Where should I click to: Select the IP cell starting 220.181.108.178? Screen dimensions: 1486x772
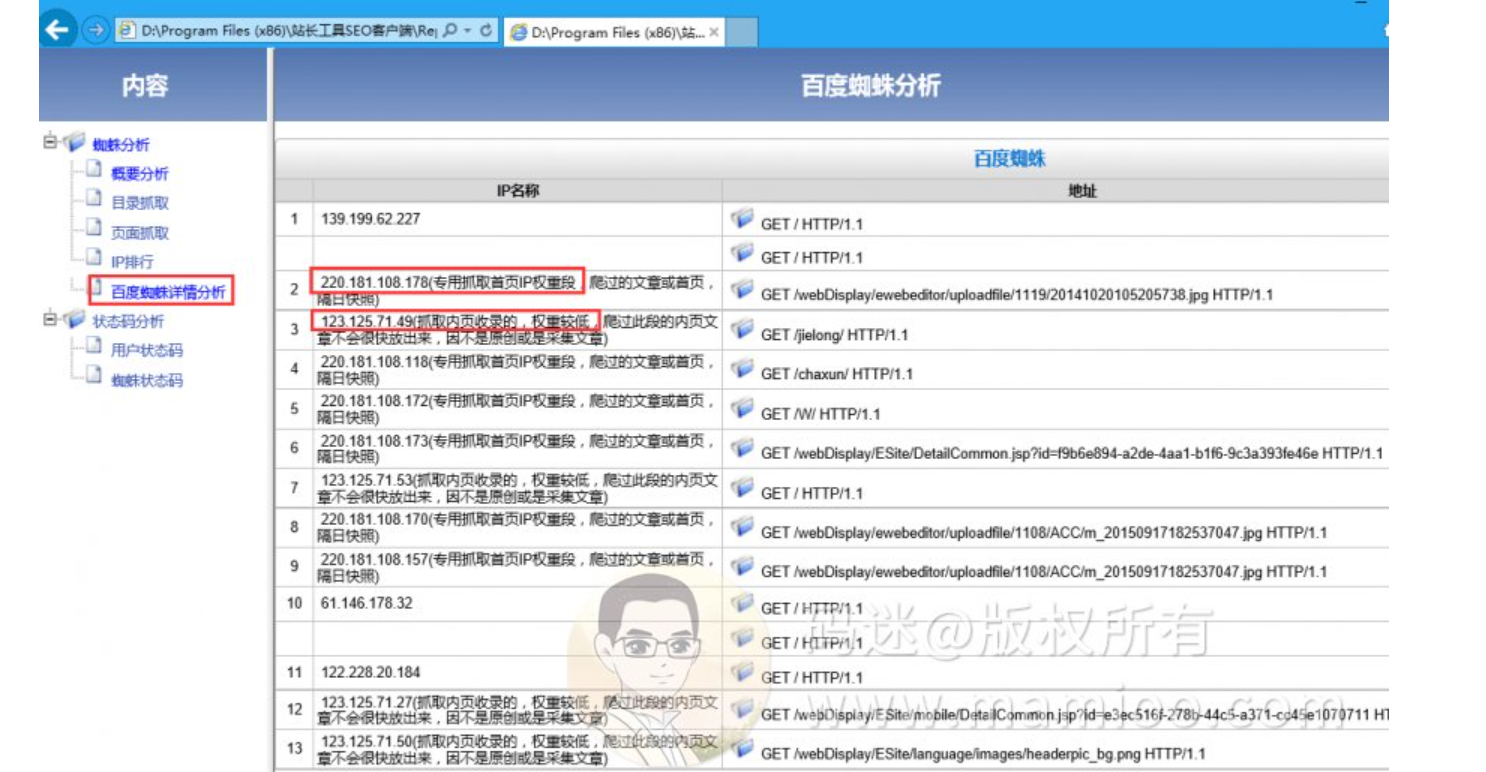518,290
